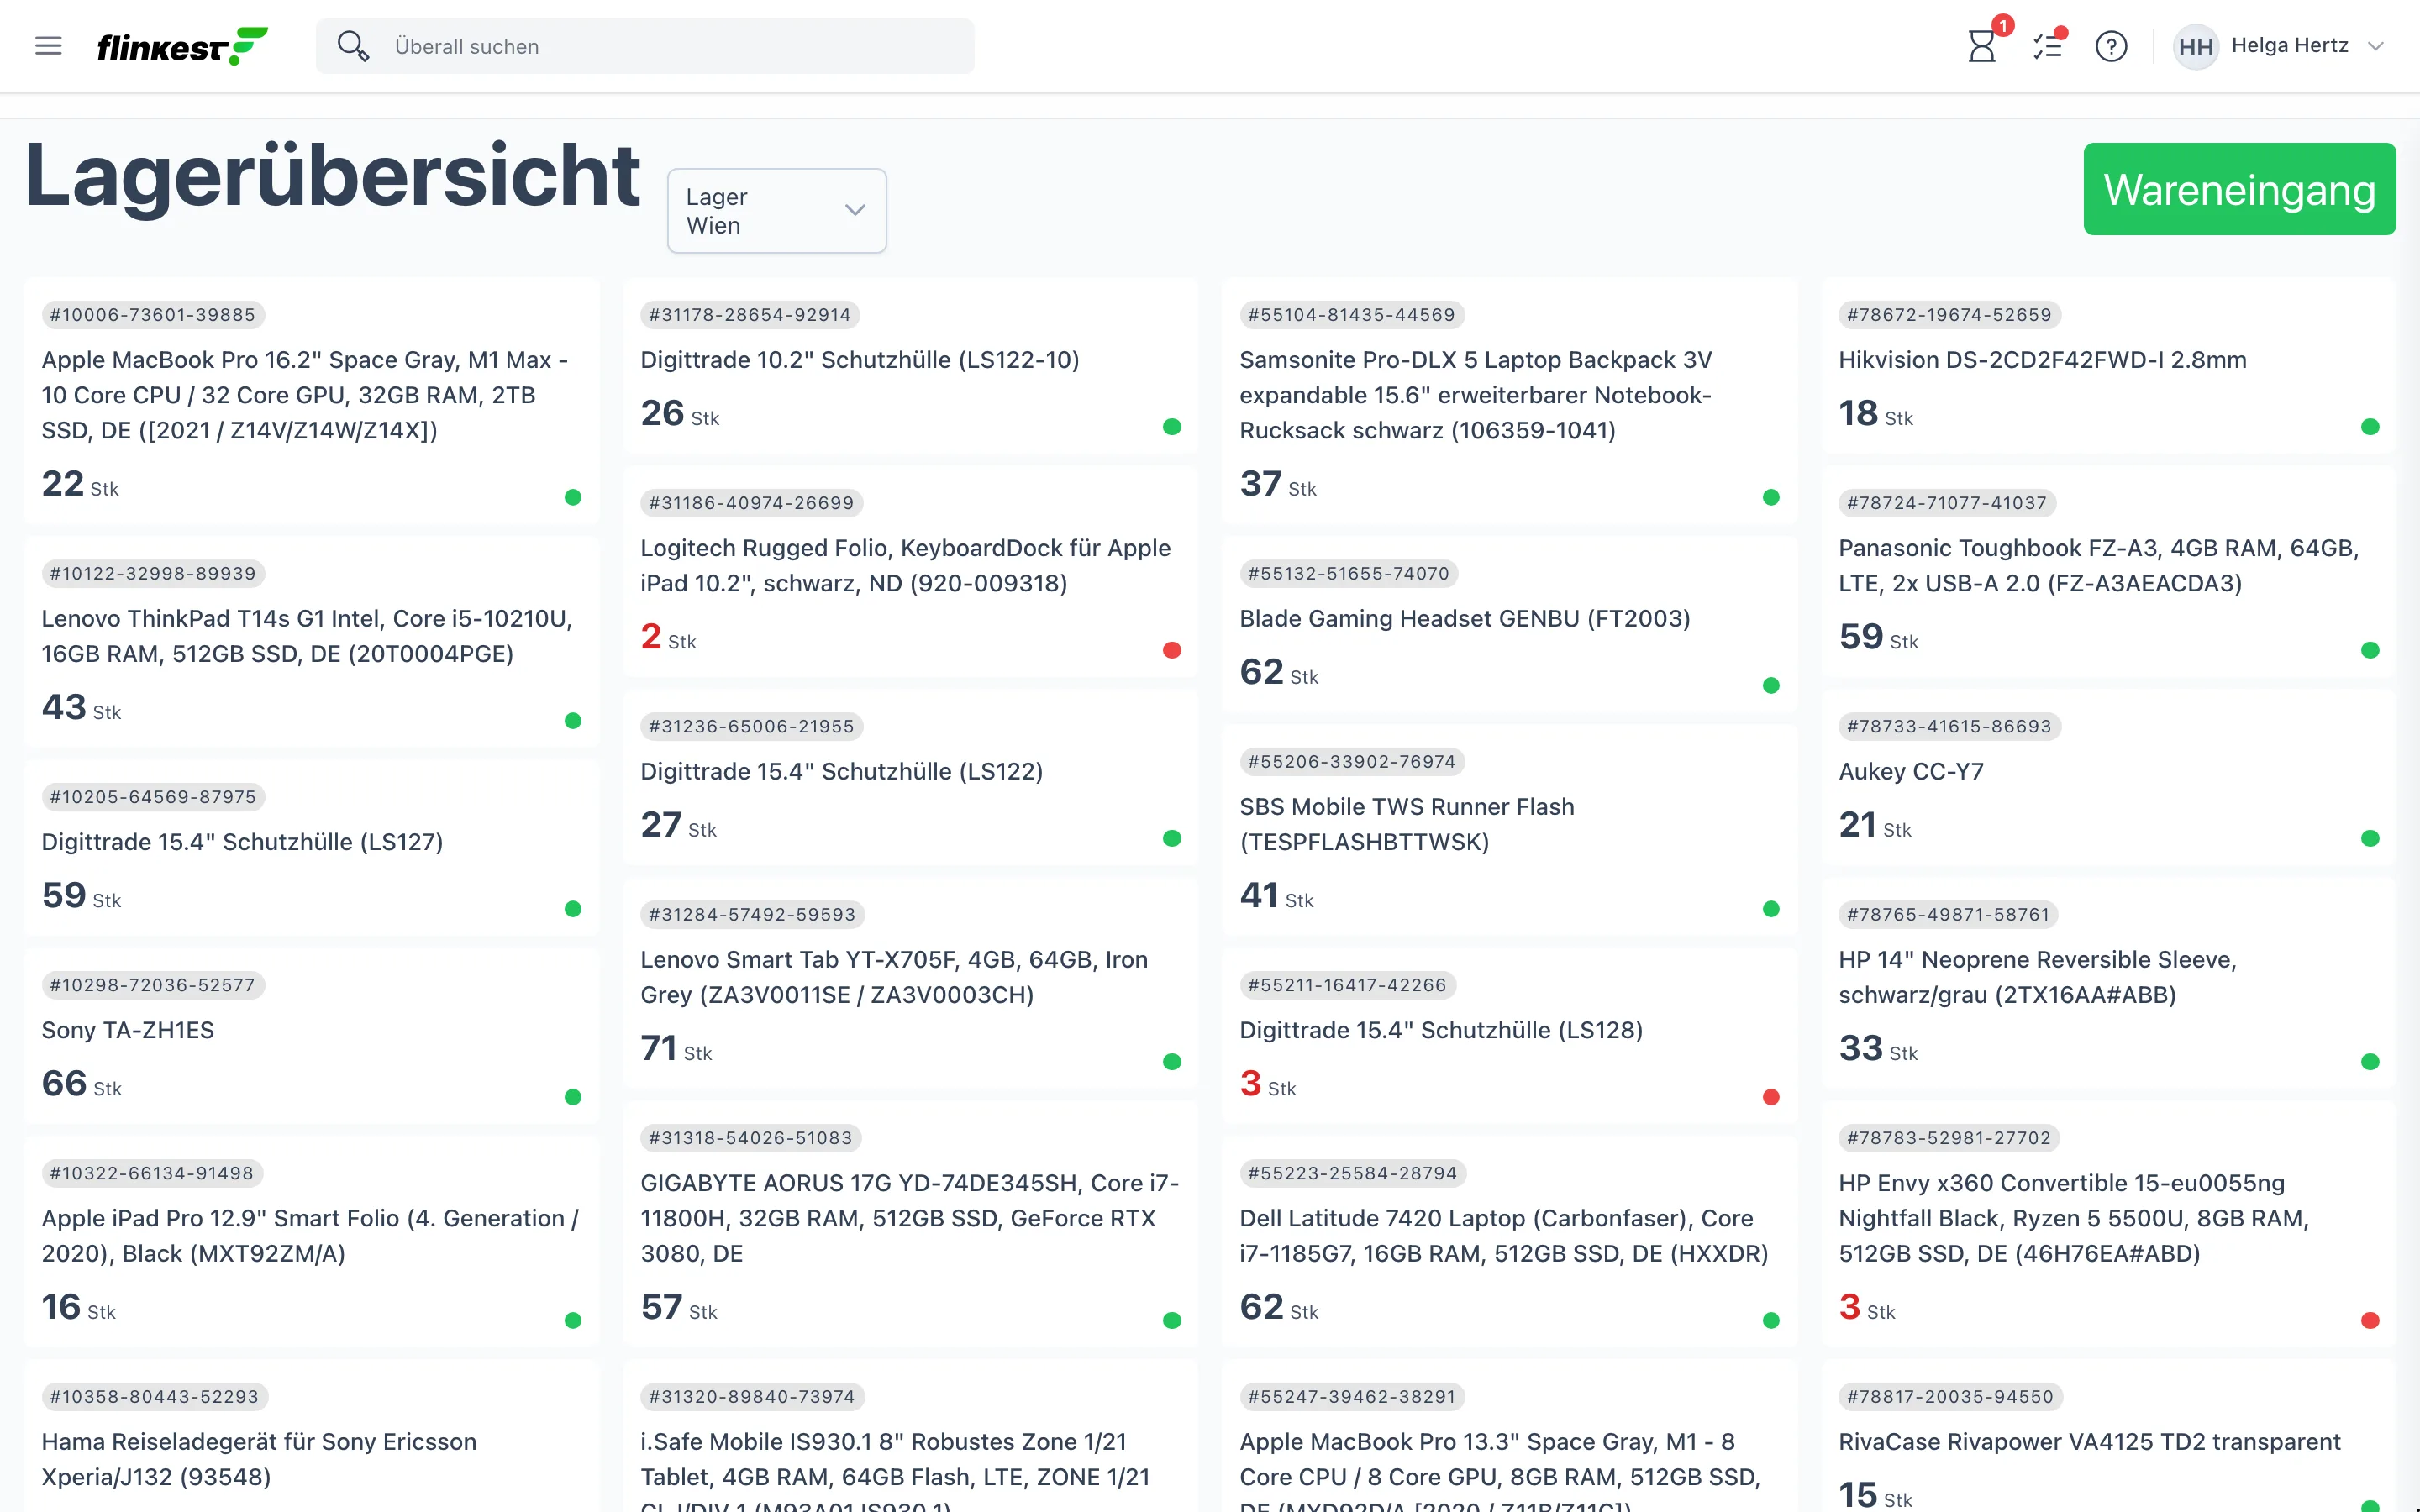The width and height of the screenshot is (2420, 1512).
Task: Open the Sony TA-ZH1ES item
Action: (312, 1036)
